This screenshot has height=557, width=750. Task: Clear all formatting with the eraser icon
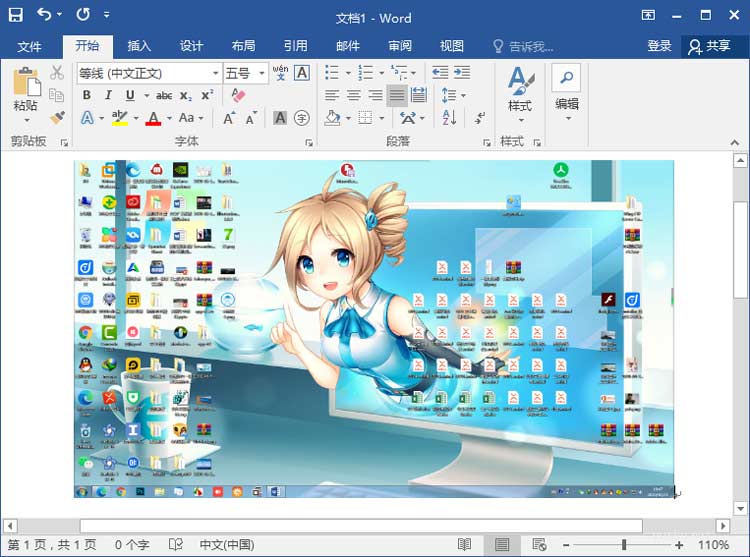[237, 95]
